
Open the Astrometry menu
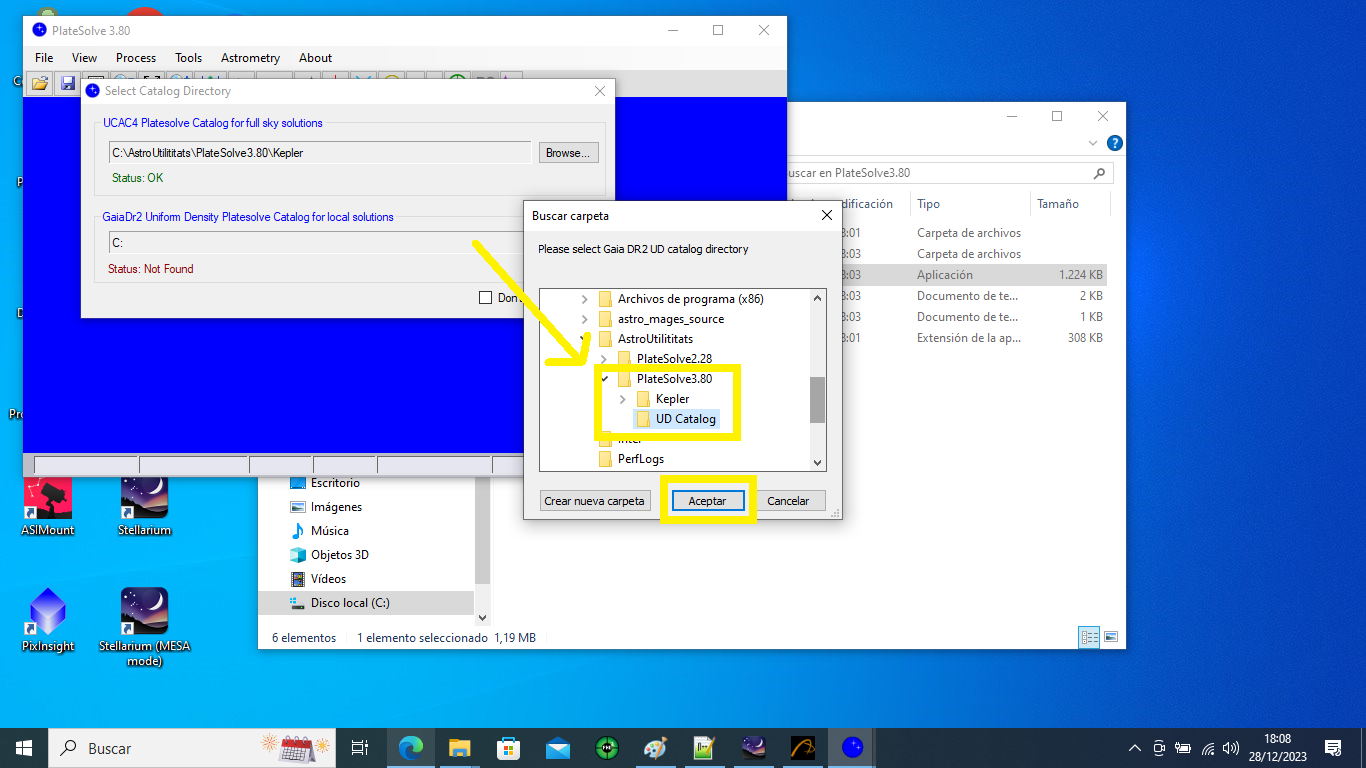[250, 58]
